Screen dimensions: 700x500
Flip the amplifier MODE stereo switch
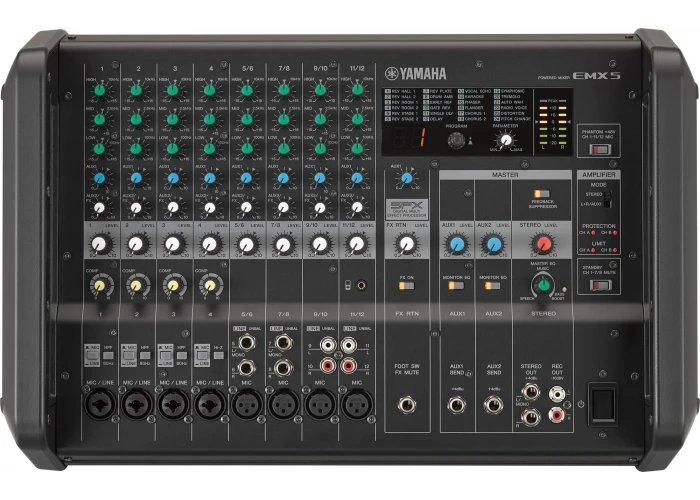pos(607,199)
